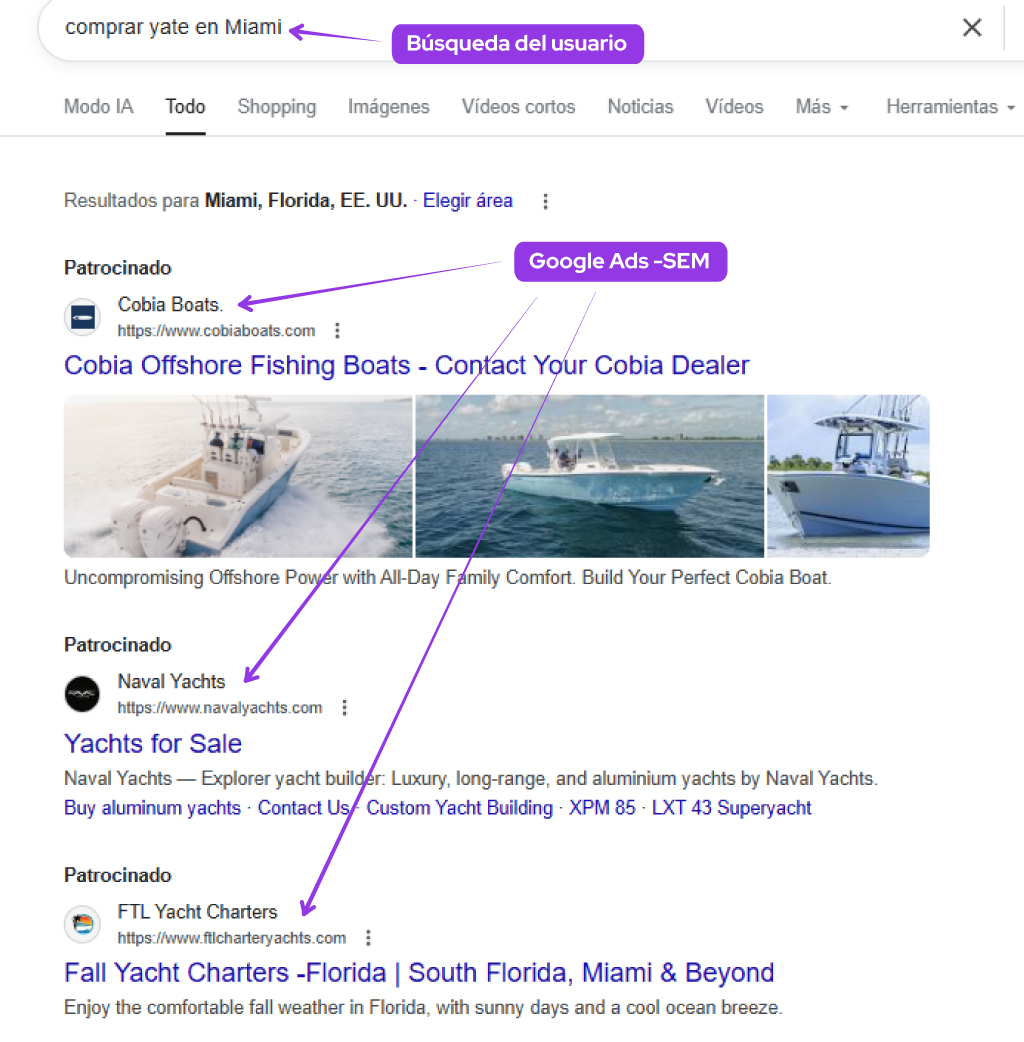The height and width of the screenshot is (1042, 1024).
Task: Click the Naval Yachts favicon icon
Action: coord(82,694)
